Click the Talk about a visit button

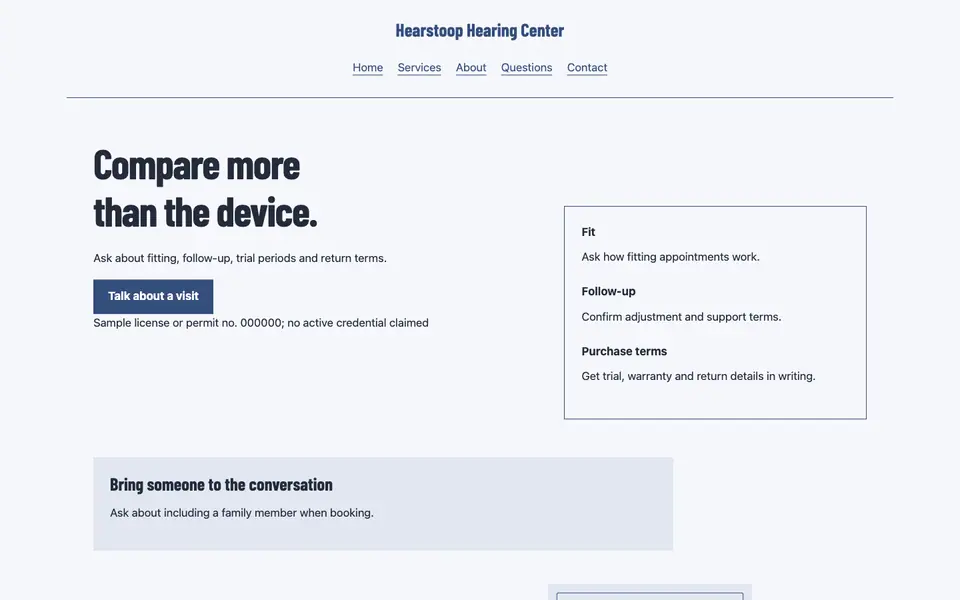153,296
